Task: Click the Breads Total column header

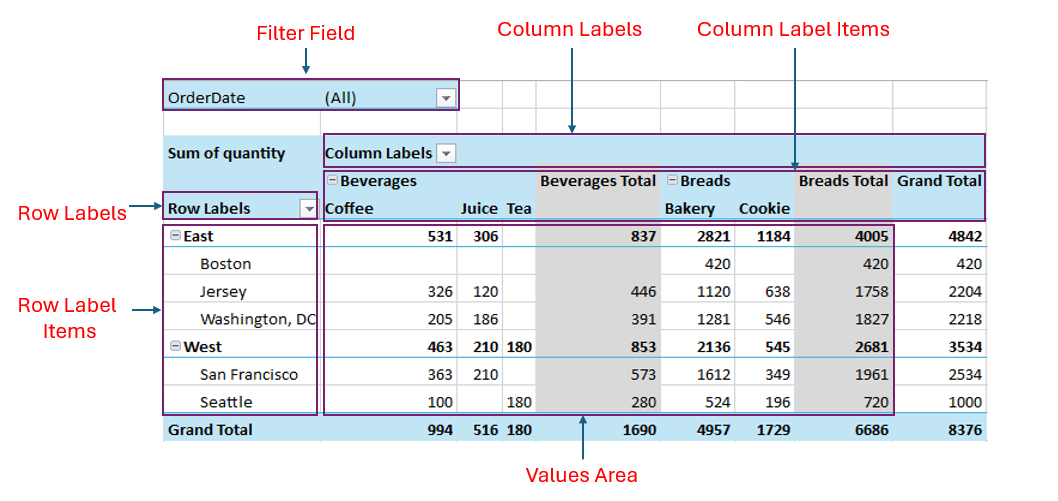Action: 843,181
